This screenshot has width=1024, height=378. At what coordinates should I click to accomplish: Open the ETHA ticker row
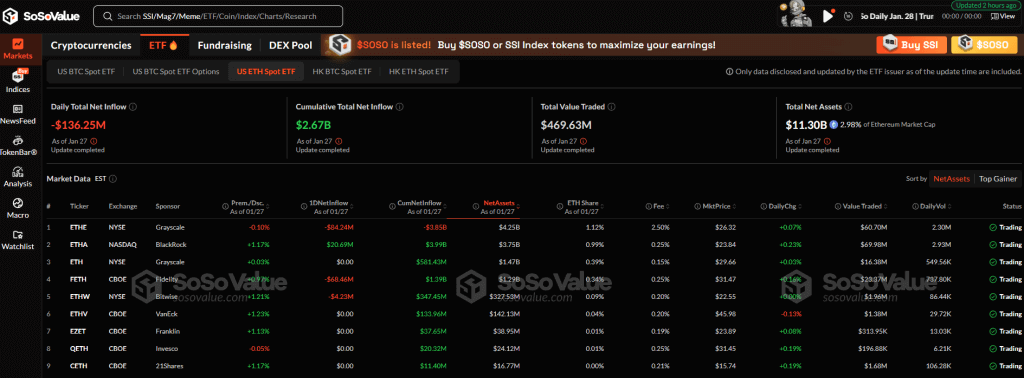click(534, 245)
